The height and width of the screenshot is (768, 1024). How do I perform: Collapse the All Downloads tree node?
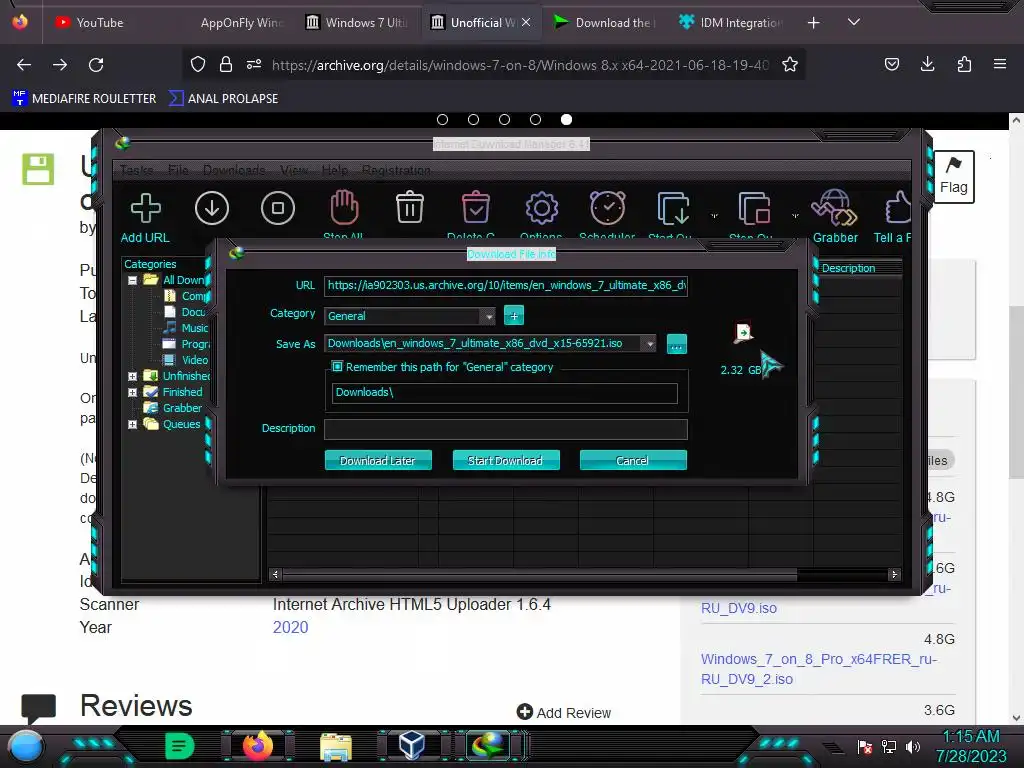tap(133, 280)
